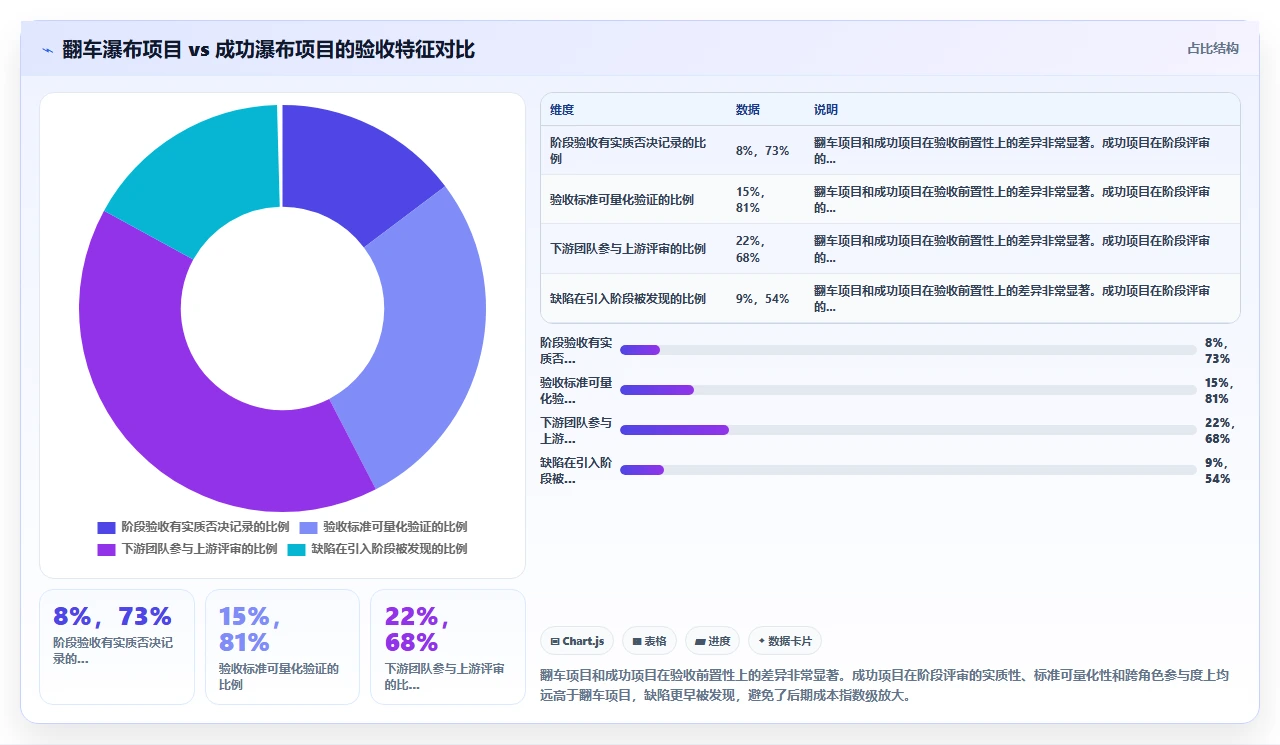
Task: Toggle legend item 阶段验收有实质否决记录的比例
Action: [193, 527]
